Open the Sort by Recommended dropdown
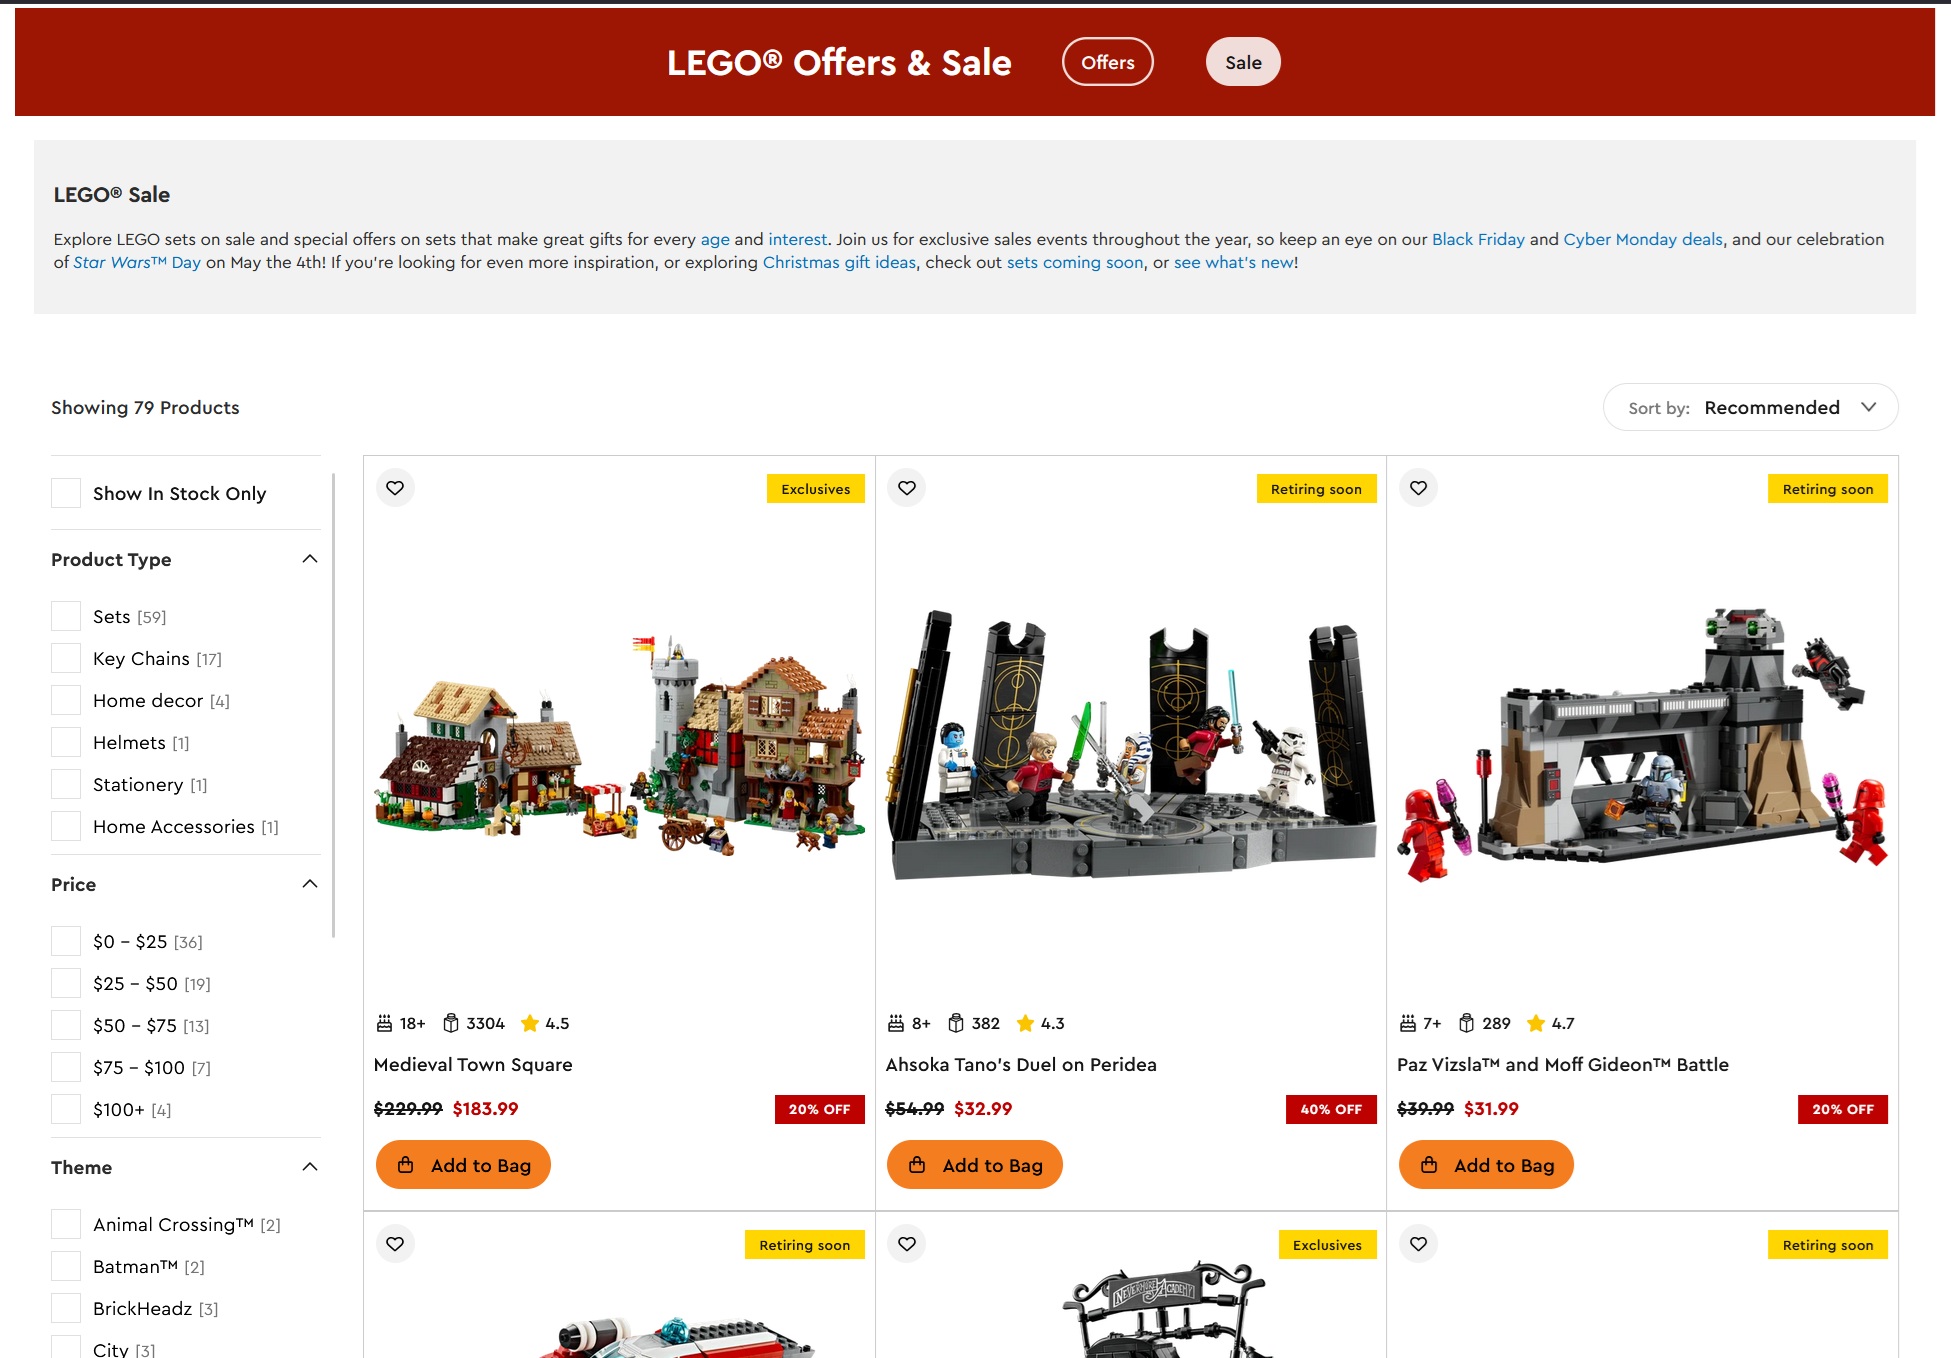The width and height of the screenshot is (1951, 1358). (x=1750, y=407)
